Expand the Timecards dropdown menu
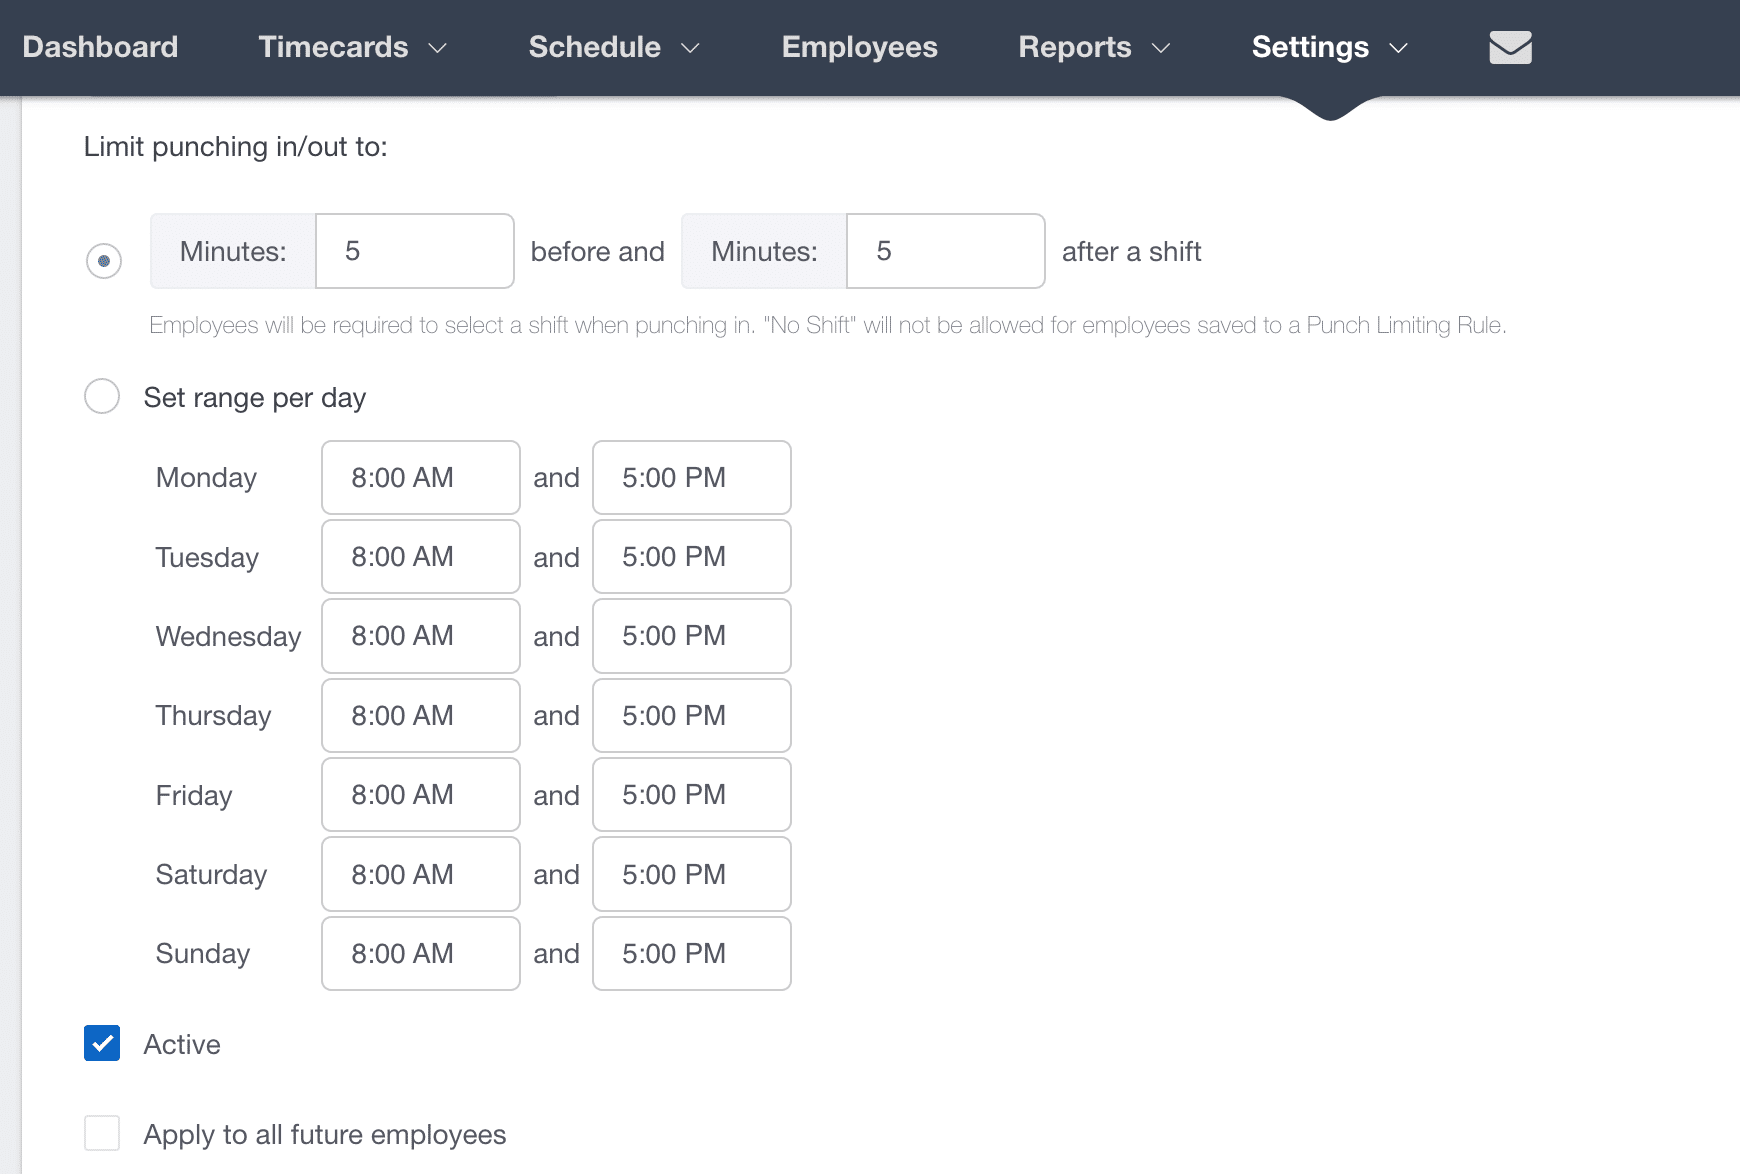 coord(351,47)
